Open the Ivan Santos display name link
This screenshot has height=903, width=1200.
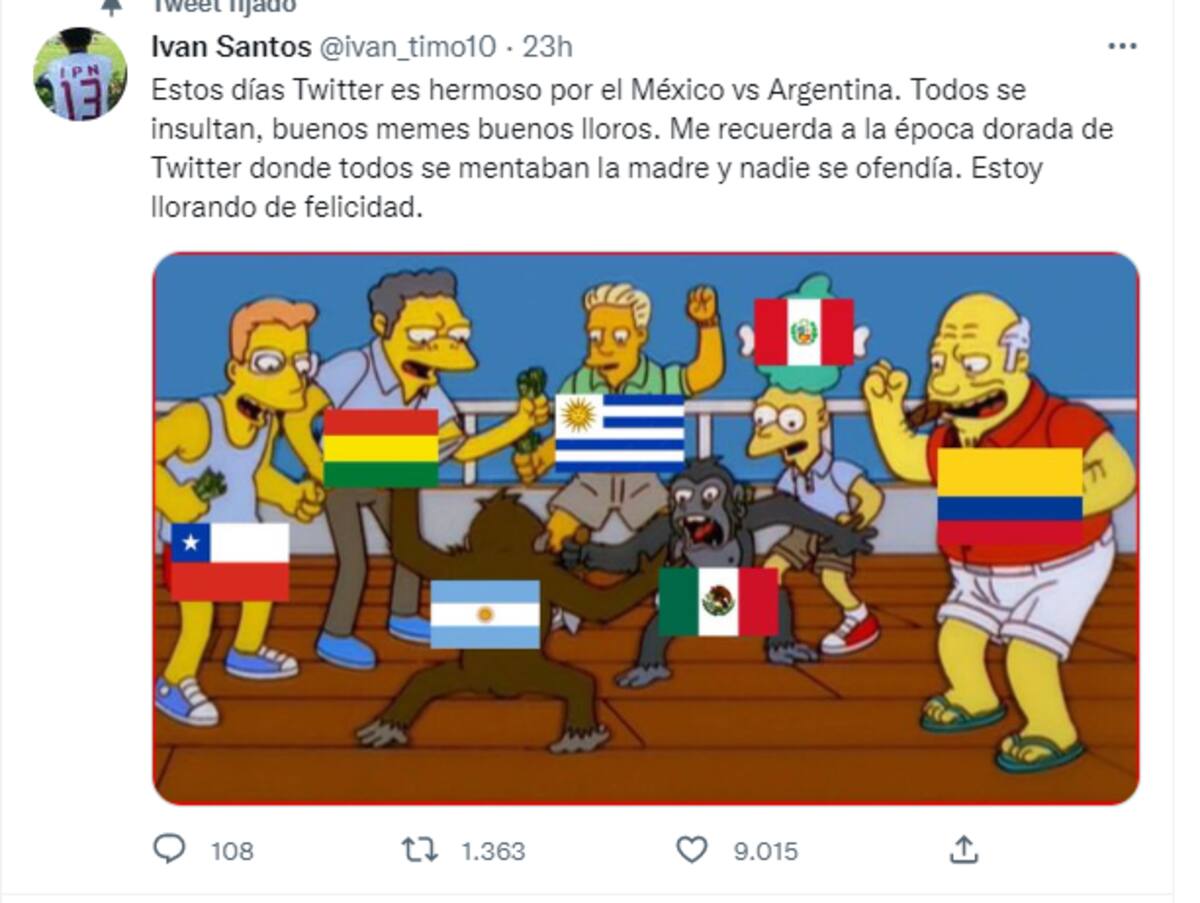click(x=231, y=46)
